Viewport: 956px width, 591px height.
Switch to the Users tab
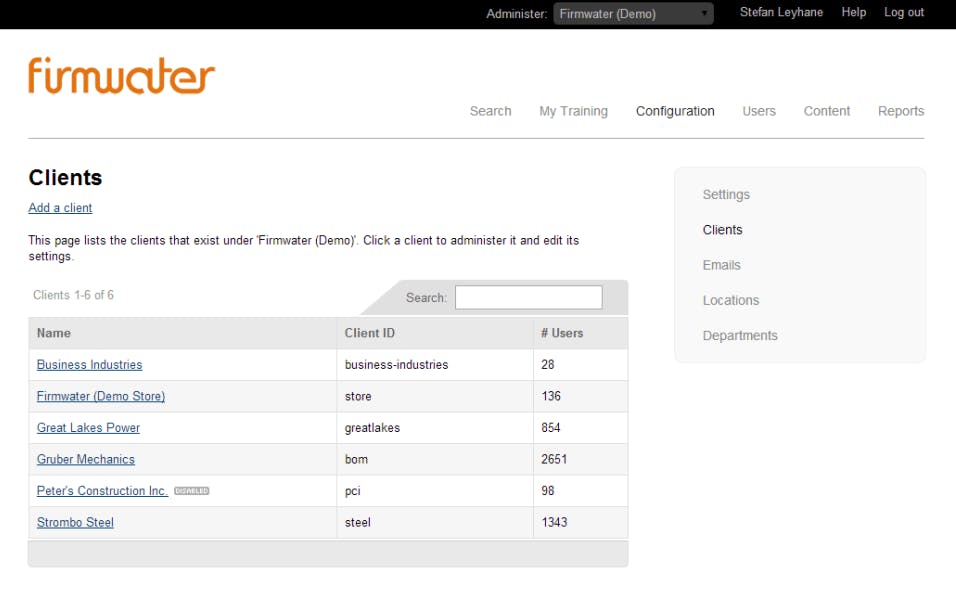(x=758, y=111)
